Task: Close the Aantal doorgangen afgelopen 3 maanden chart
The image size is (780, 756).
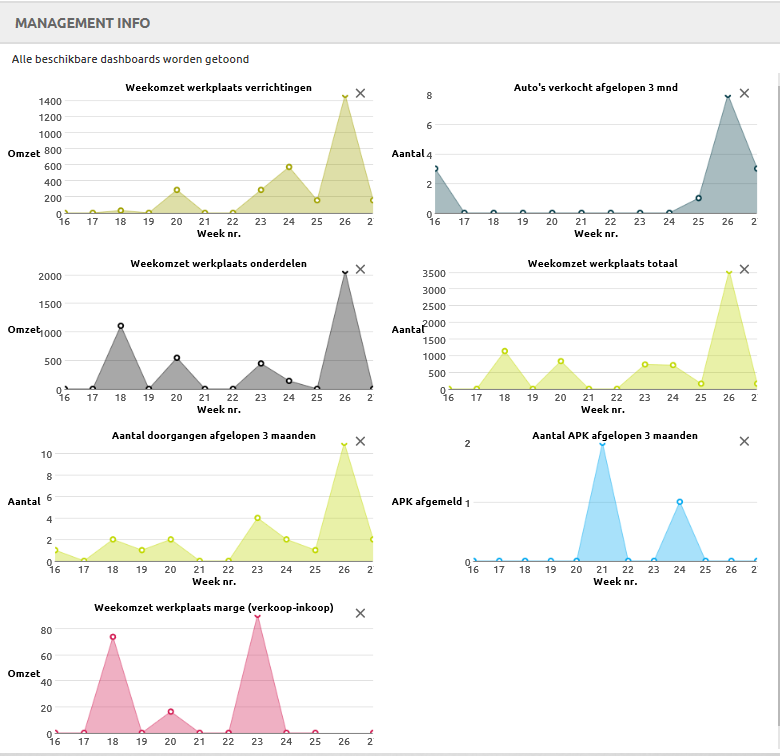Action: 360,441
